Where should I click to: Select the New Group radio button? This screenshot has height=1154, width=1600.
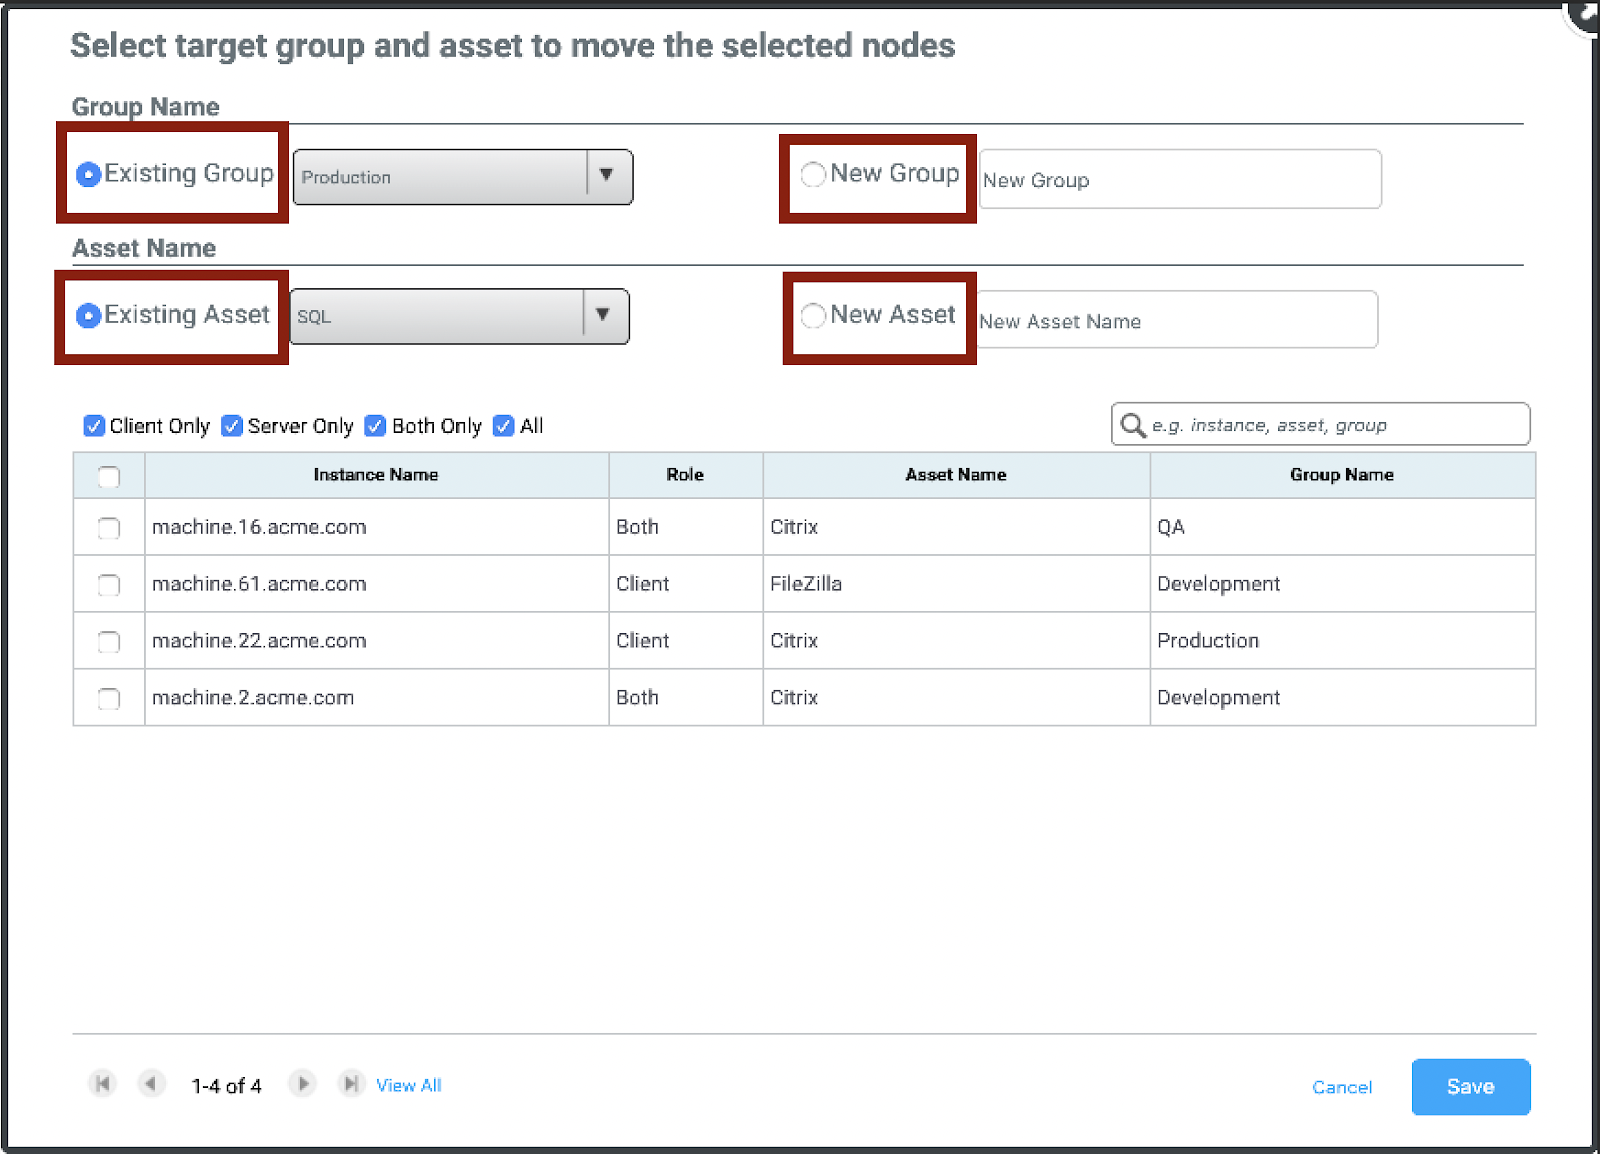(813, 174)
